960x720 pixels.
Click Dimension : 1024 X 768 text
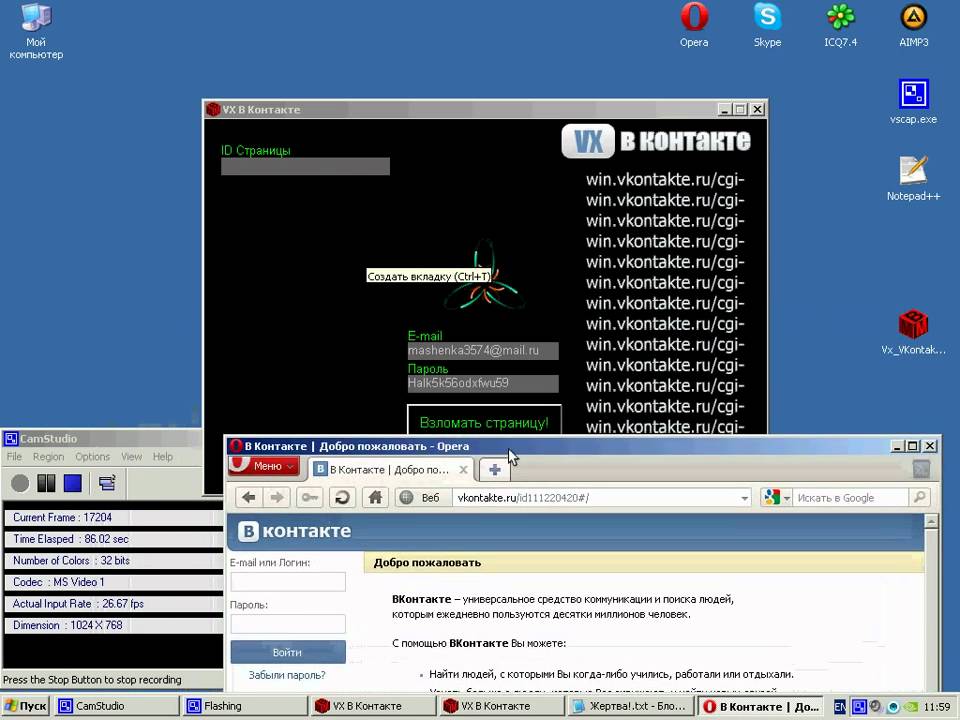click(x=67, y=625)
